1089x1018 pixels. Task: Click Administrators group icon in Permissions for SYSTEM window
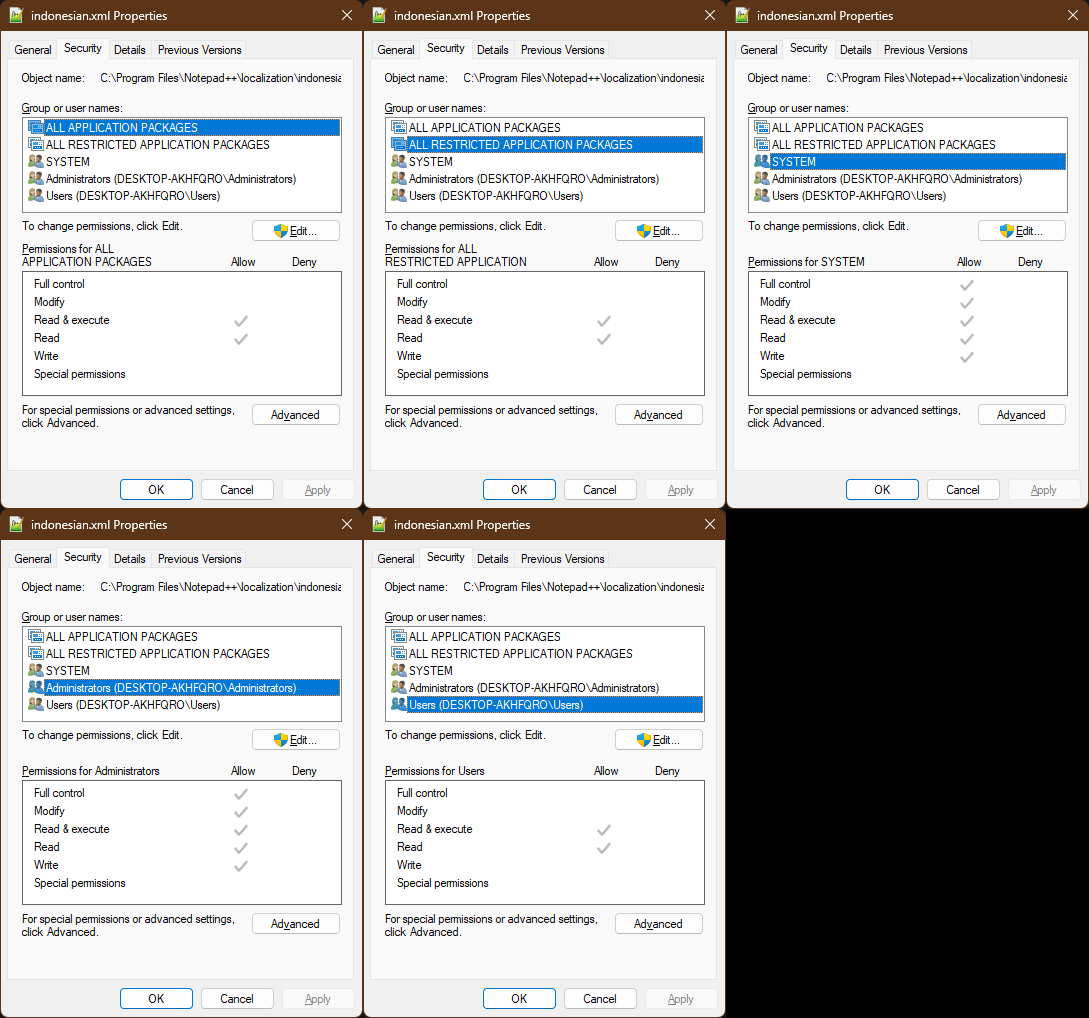tap(762, 178)
